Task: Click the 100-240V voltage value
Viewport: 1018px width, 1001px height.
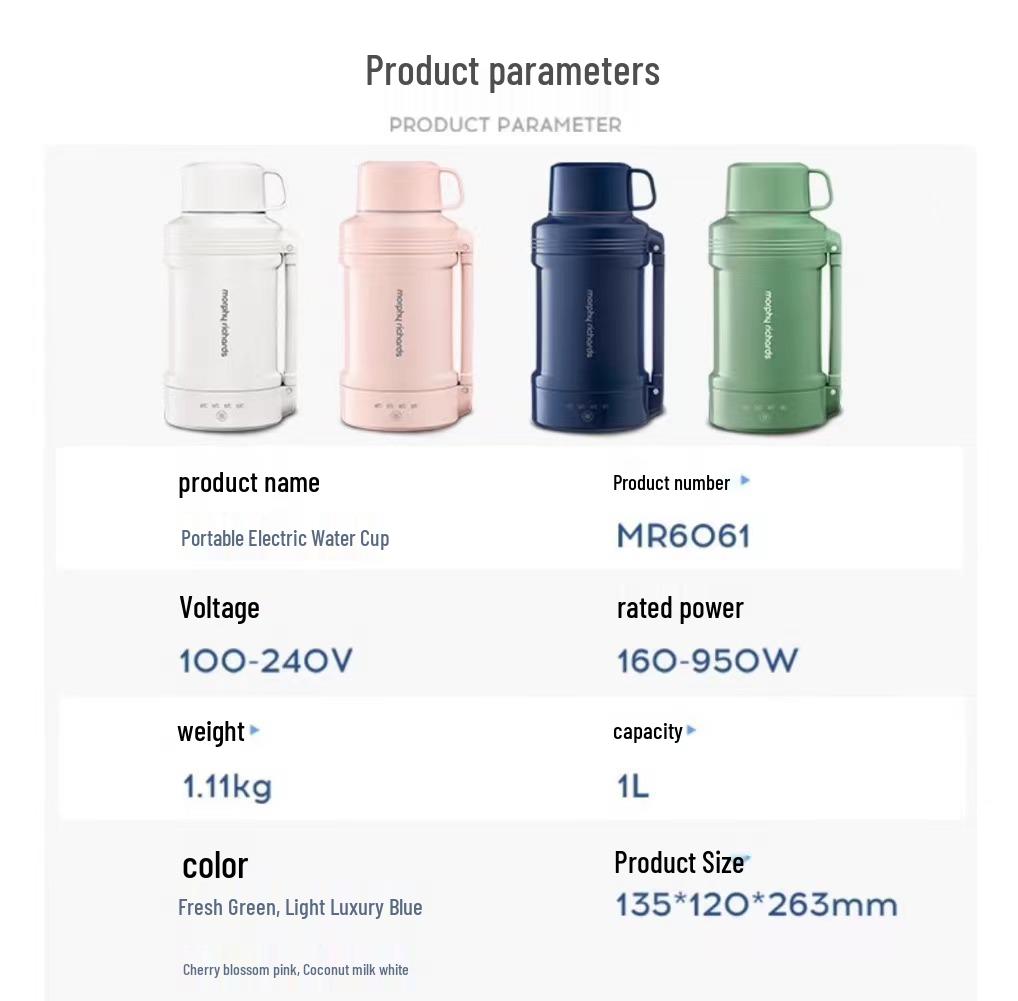Action: point(266,661)
